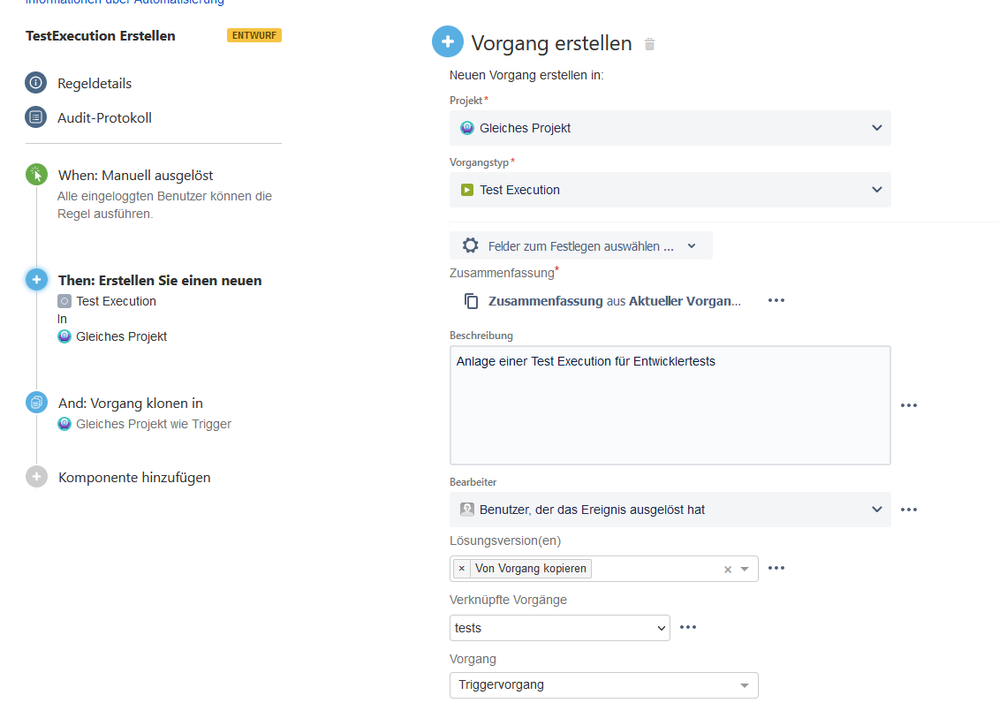Select the green manual trigger icon
This screenshot has height=702, width=999.
(36, 175)
